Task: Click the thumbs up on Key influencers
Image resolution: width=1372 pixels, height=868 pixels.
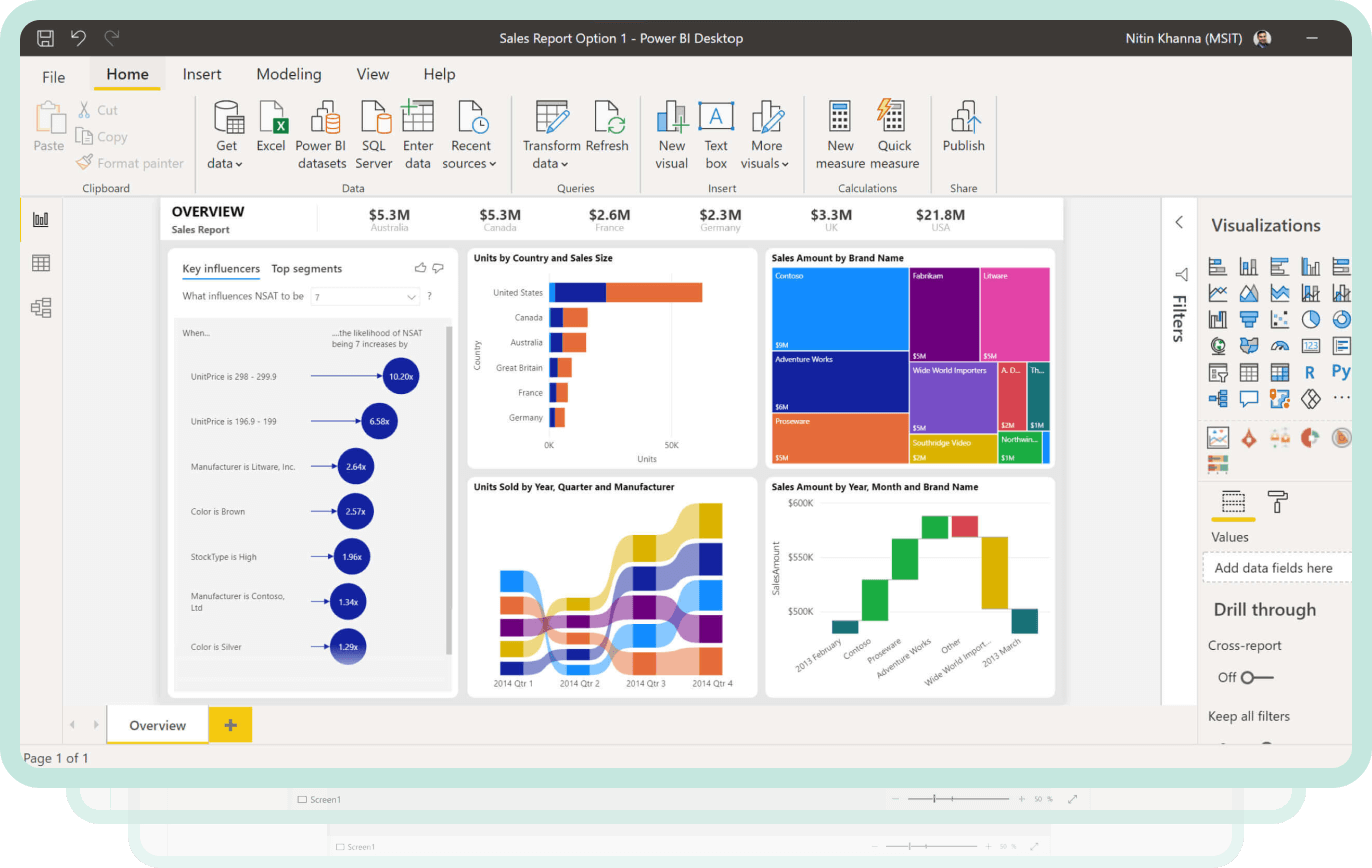Action: pyautogui.click(x=421, y=268)
